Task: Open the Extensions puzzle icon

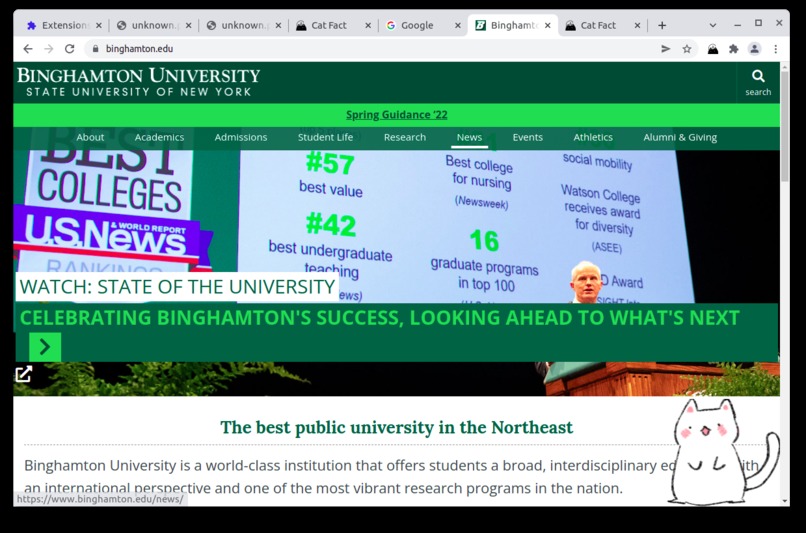Action: pos(734,49)
